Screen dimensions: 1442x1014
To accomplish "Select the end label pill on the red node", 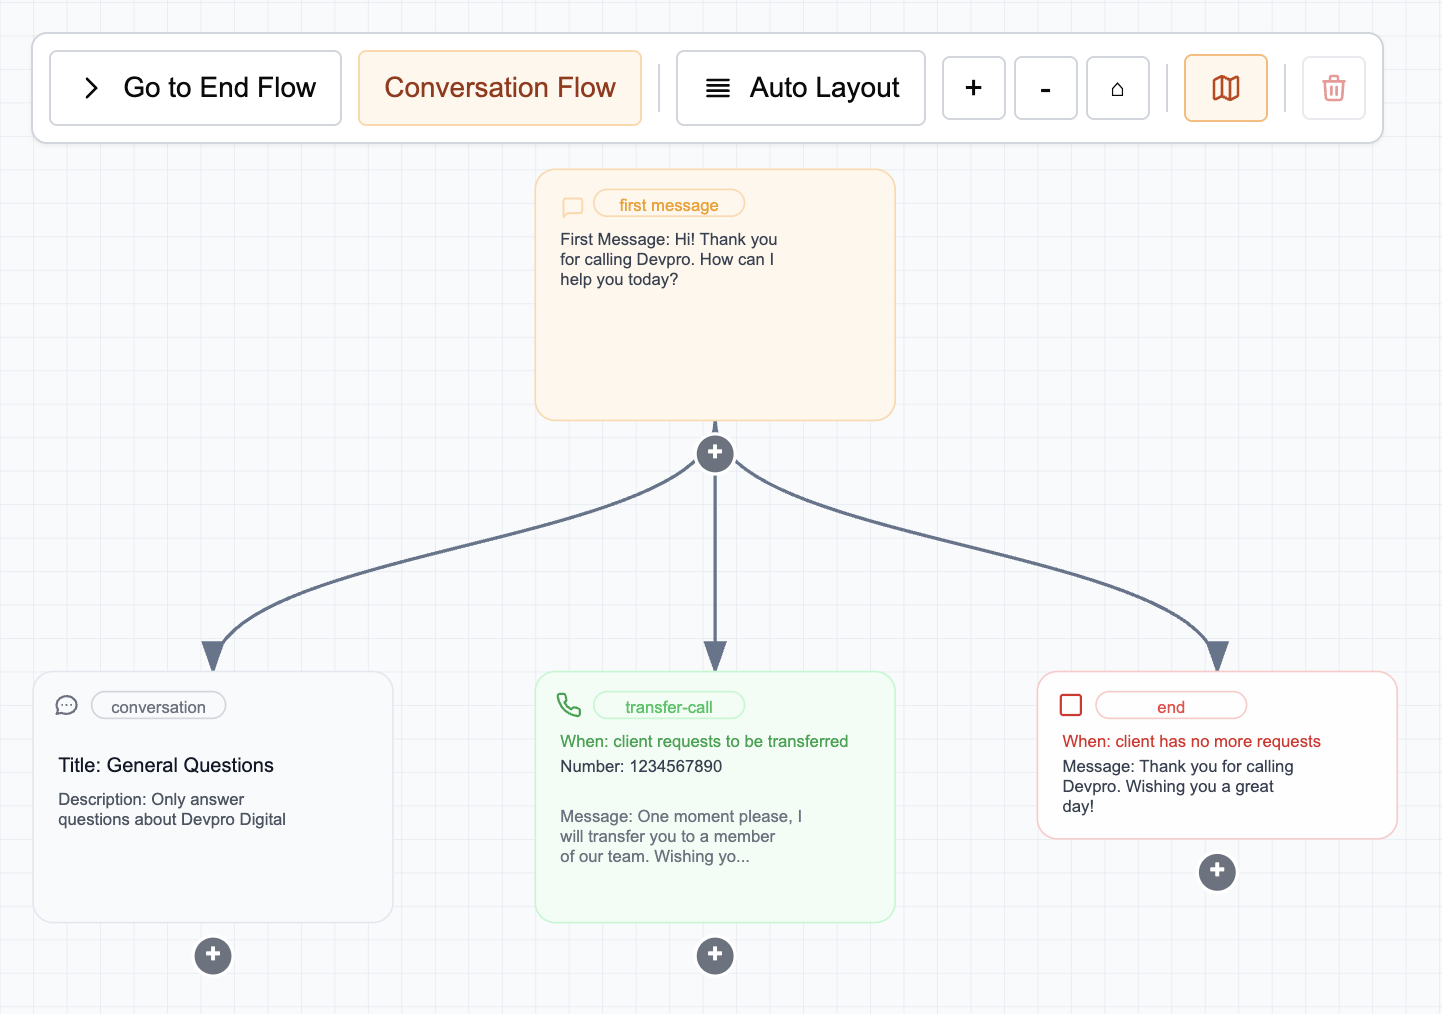I will click(1170, 705).
